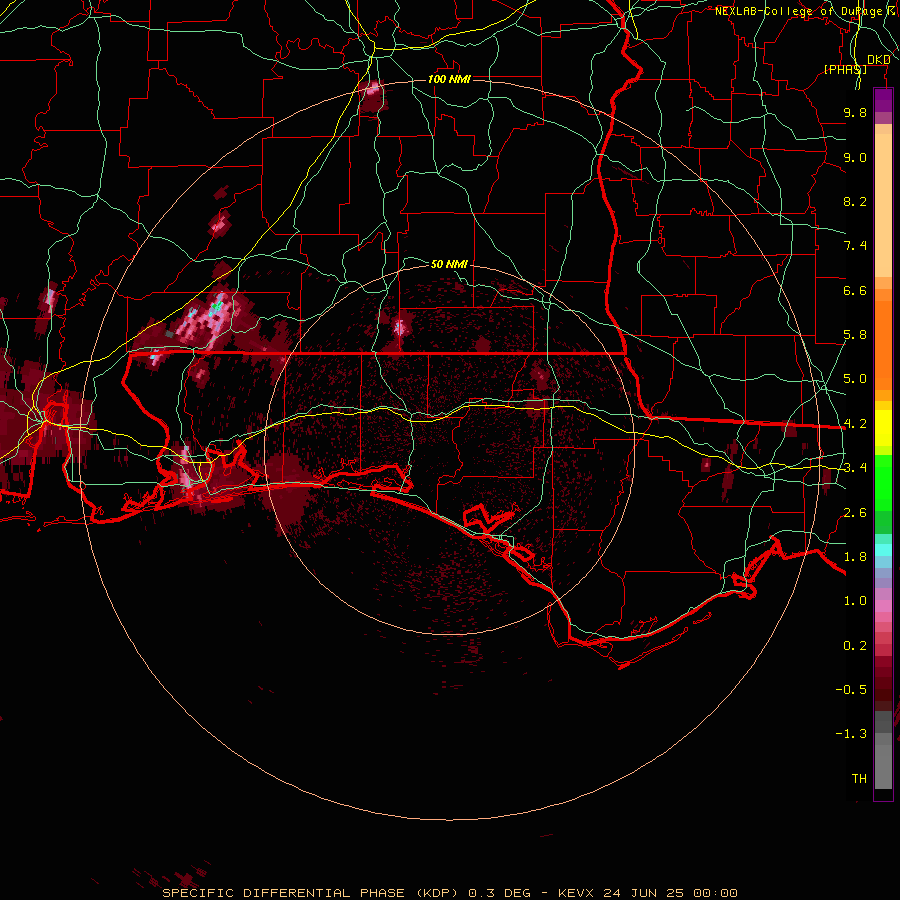Click the 8.2 scale value
Viewport: 900px width, 900px height.
pyautogui.click(x=855, y=201)
